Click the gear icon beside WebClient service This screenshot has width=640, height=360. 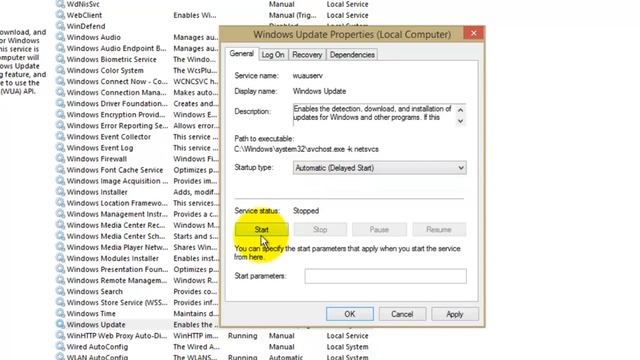60,15
